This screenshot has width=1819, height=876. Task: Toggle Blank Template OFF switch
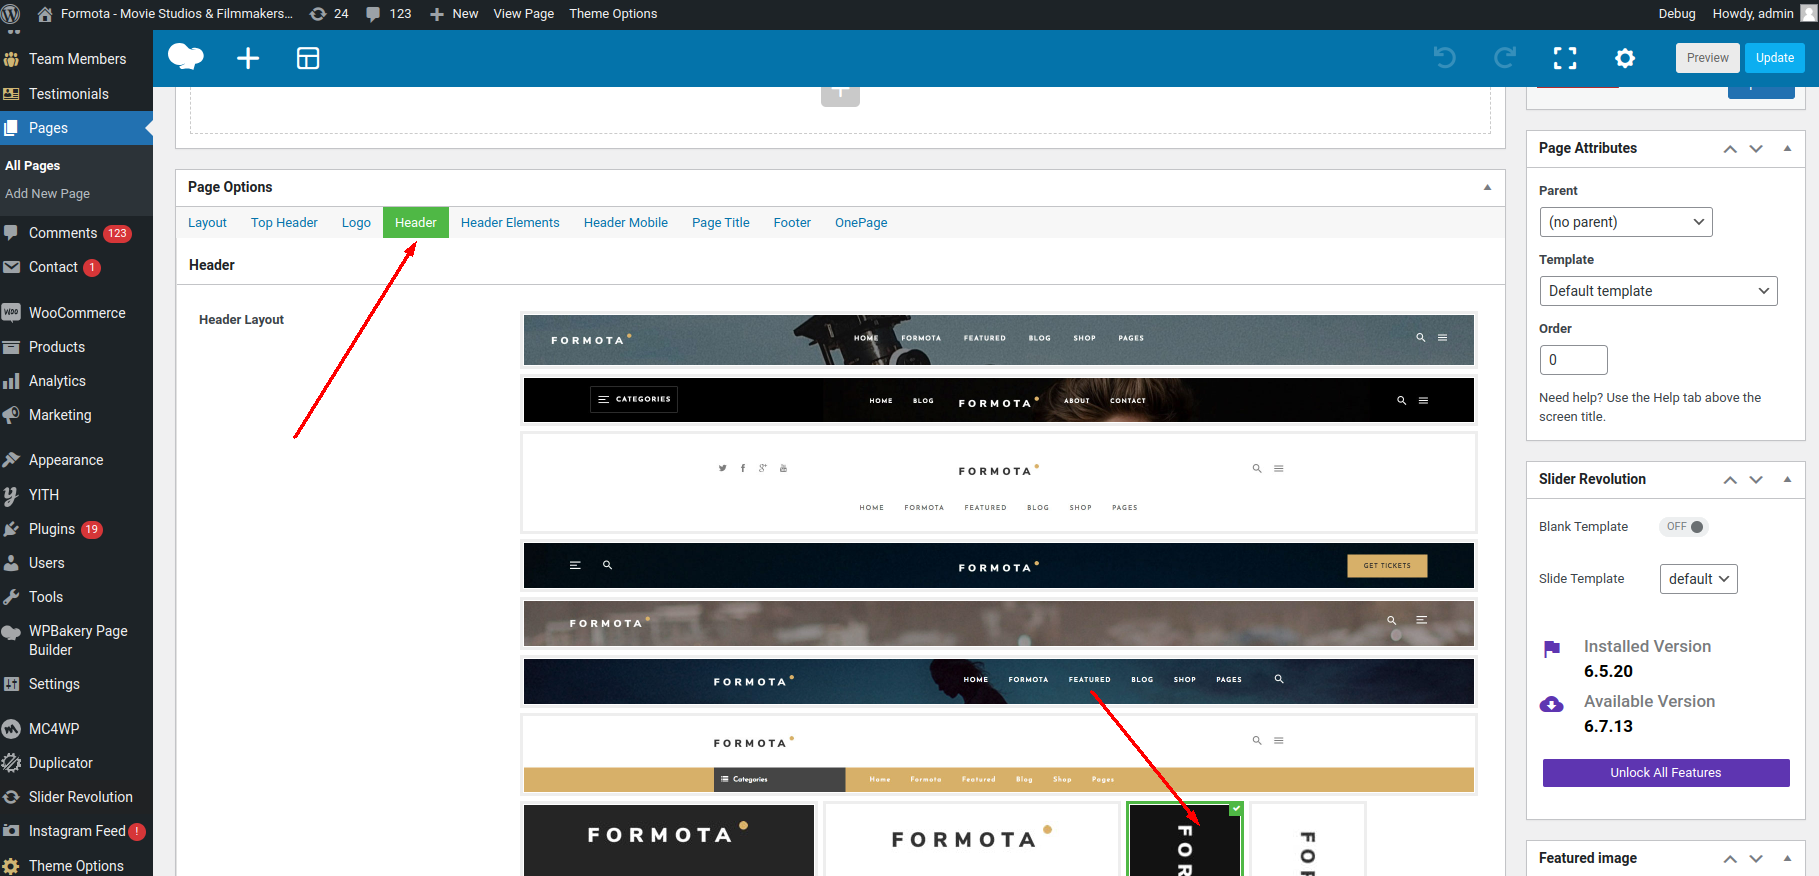pos(1685,527)
